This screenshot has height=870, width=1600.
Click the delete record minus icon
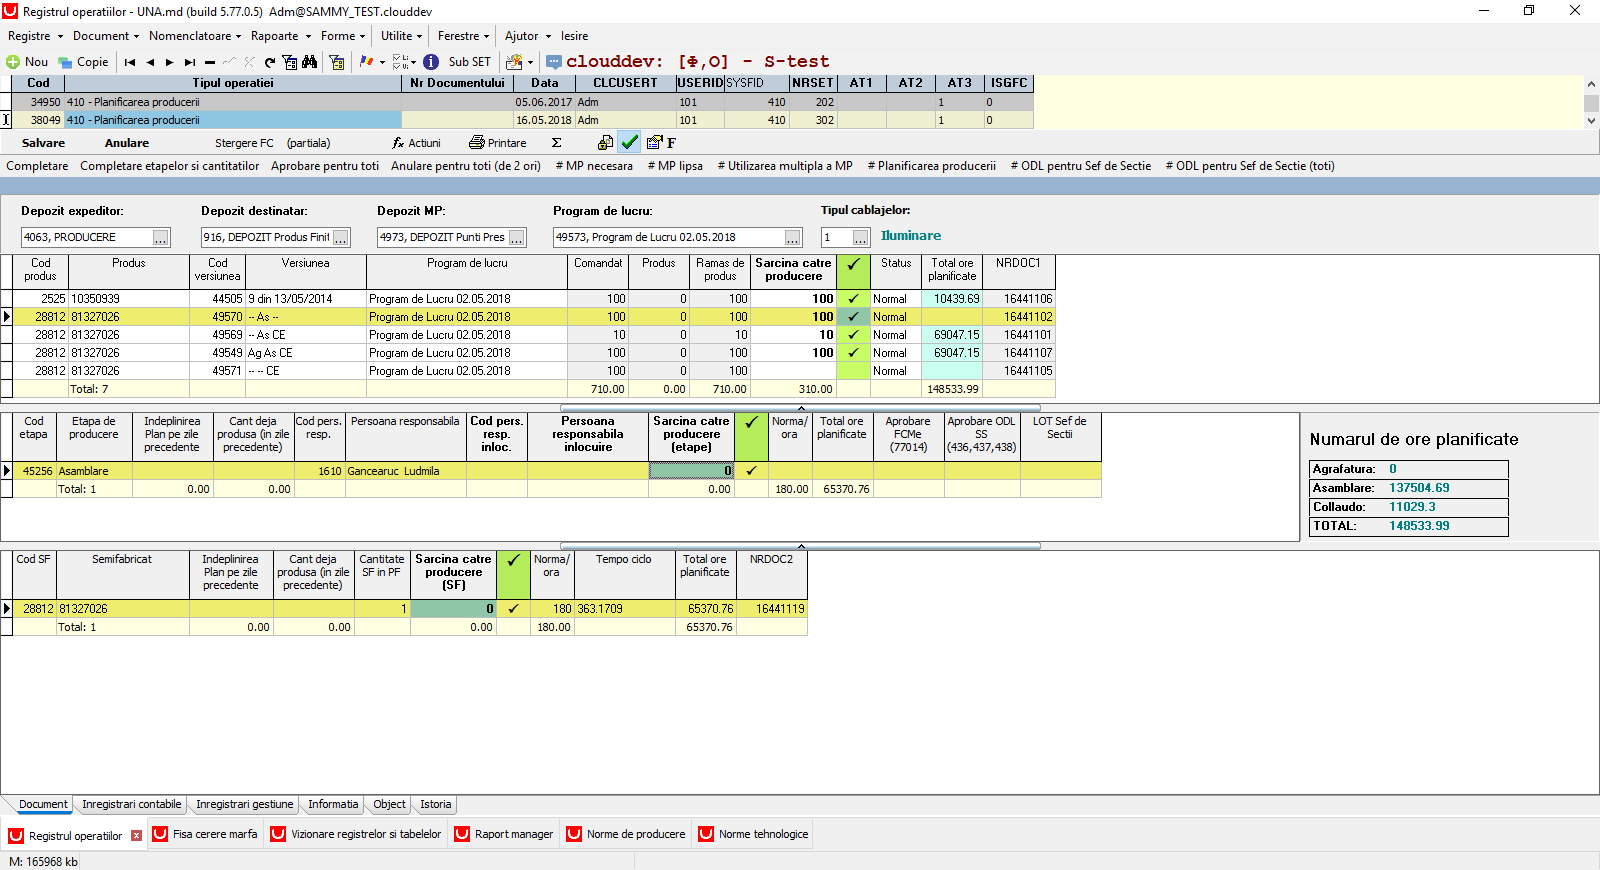point(210,62)
